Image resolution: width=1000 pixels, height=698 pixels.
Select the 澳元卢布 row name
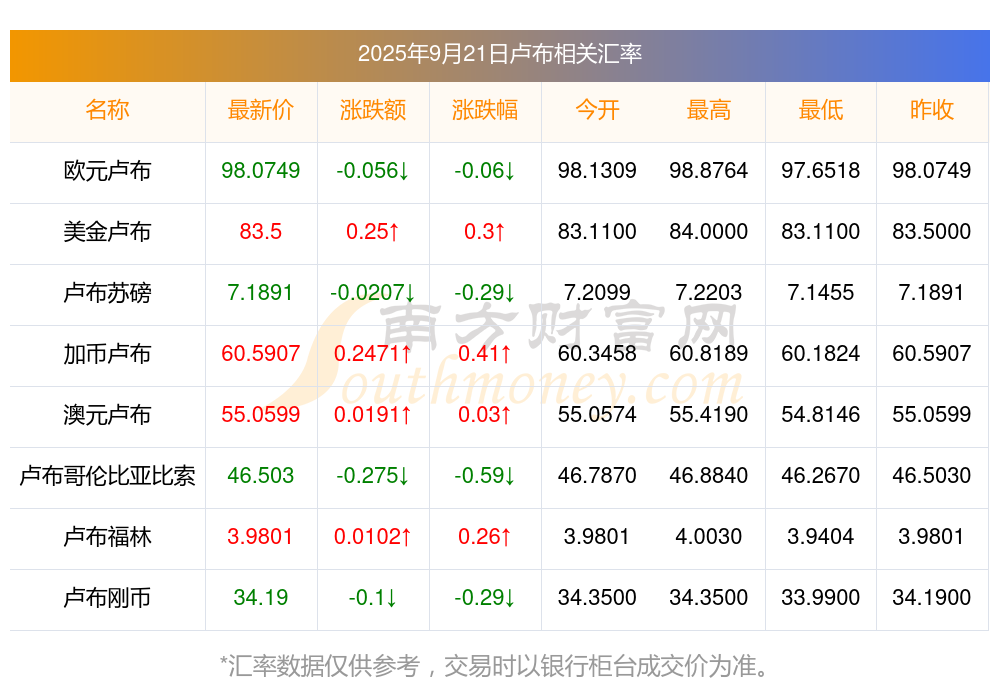107,414
